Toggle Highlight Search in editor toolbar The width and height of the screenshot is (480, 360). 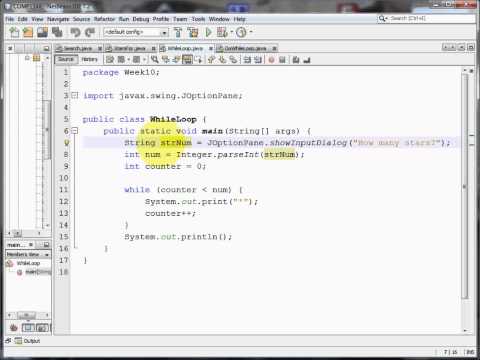(x=187, y=60)
